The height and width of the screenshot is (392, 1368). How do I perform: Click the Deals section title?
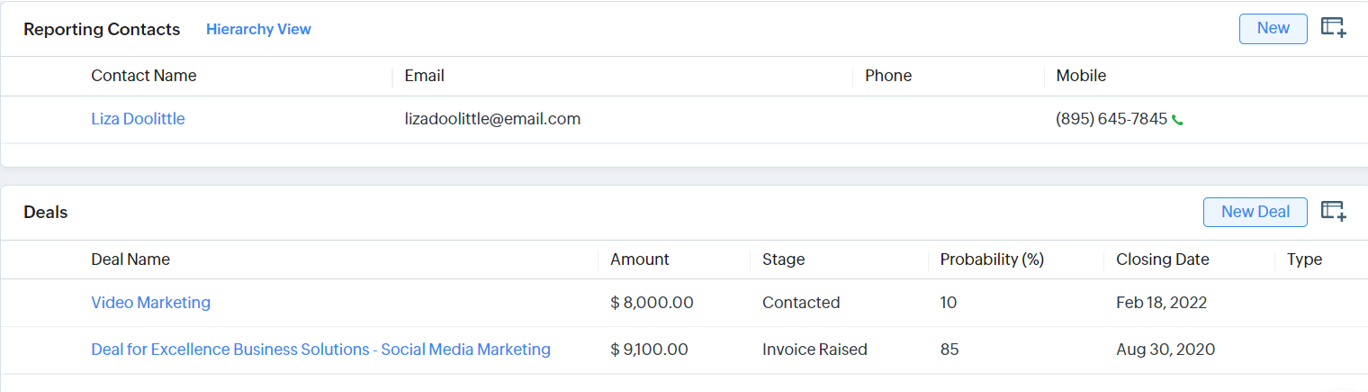click(46, 212)
